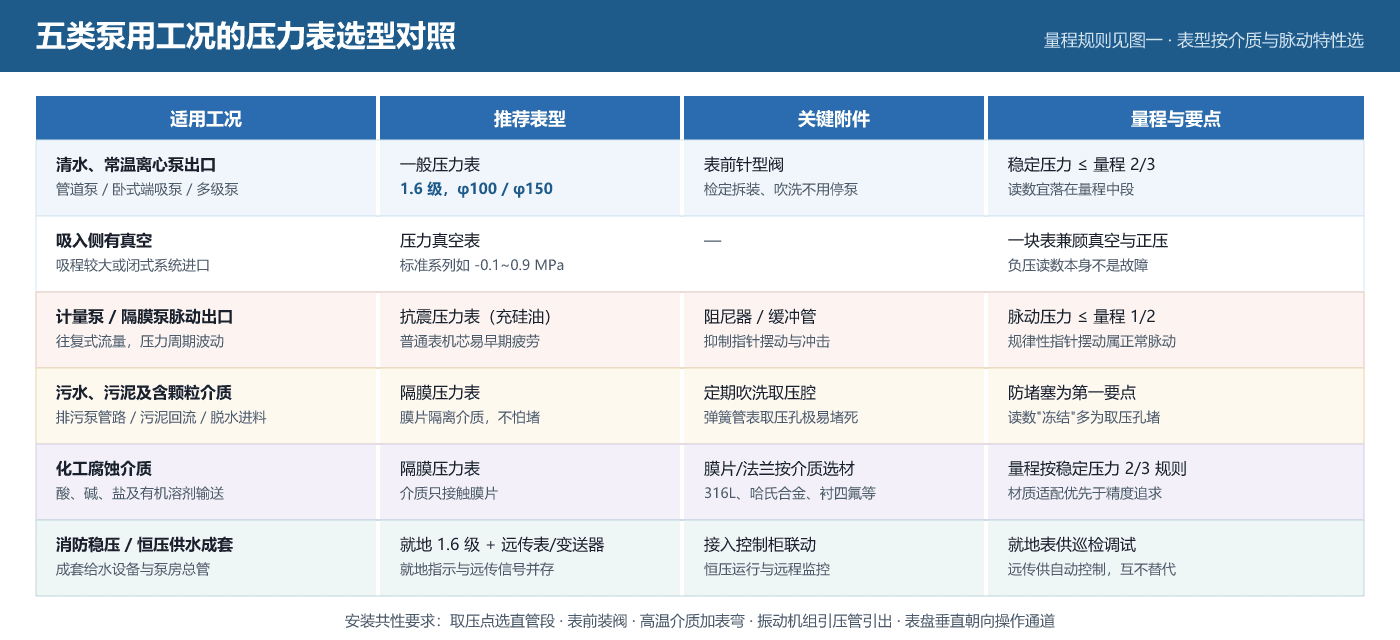Click the cell 接入控制柜联动
This screenshot has width=1400, height=640.
click(760, 545)
